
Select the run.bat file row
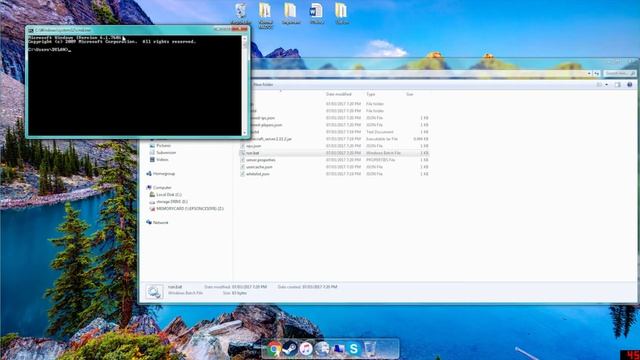[x=334, y=153]
